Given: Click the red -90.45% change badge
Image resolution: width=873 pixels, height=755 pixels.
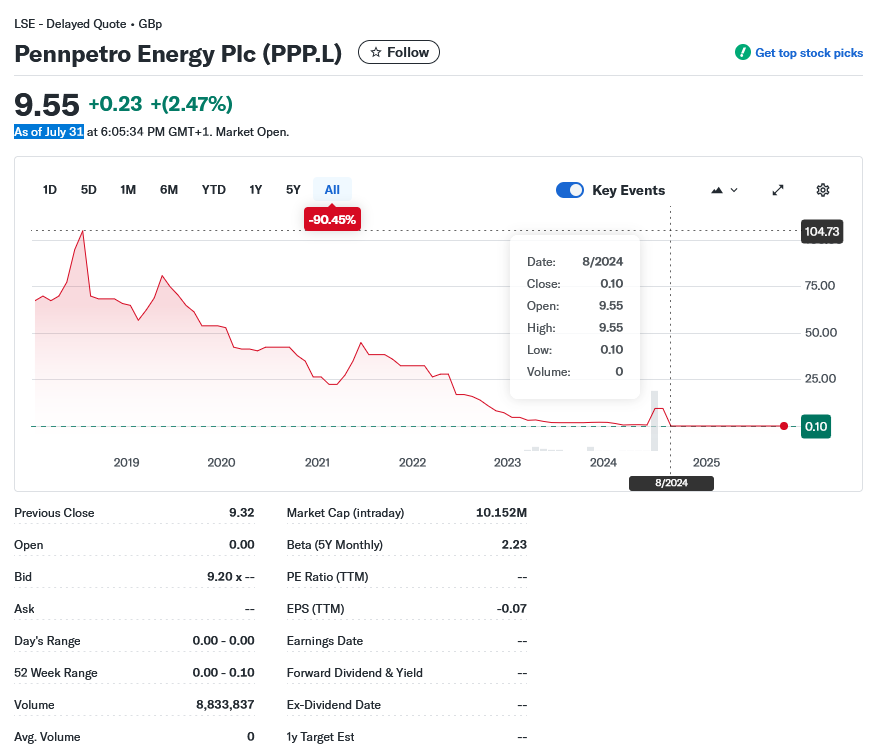Looking at the screenshot, I should [332, 218].
